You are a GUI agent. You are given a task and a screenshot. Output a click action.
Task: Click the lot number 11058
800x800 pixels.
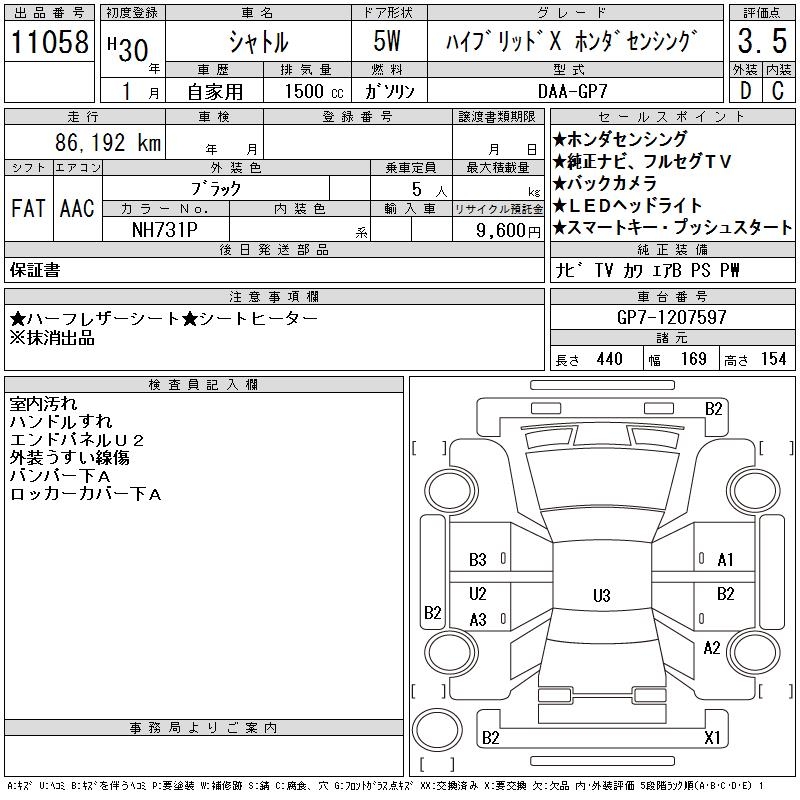click(49, 41)
